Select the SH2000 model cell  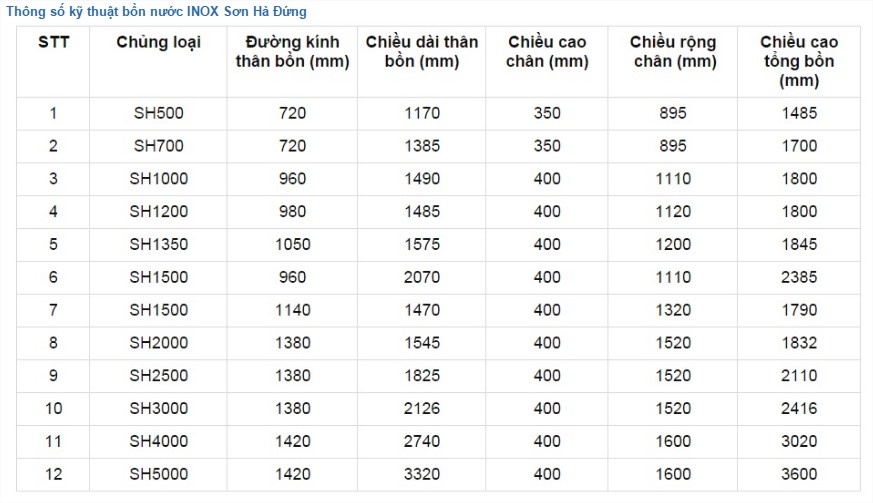click(159, 343)
